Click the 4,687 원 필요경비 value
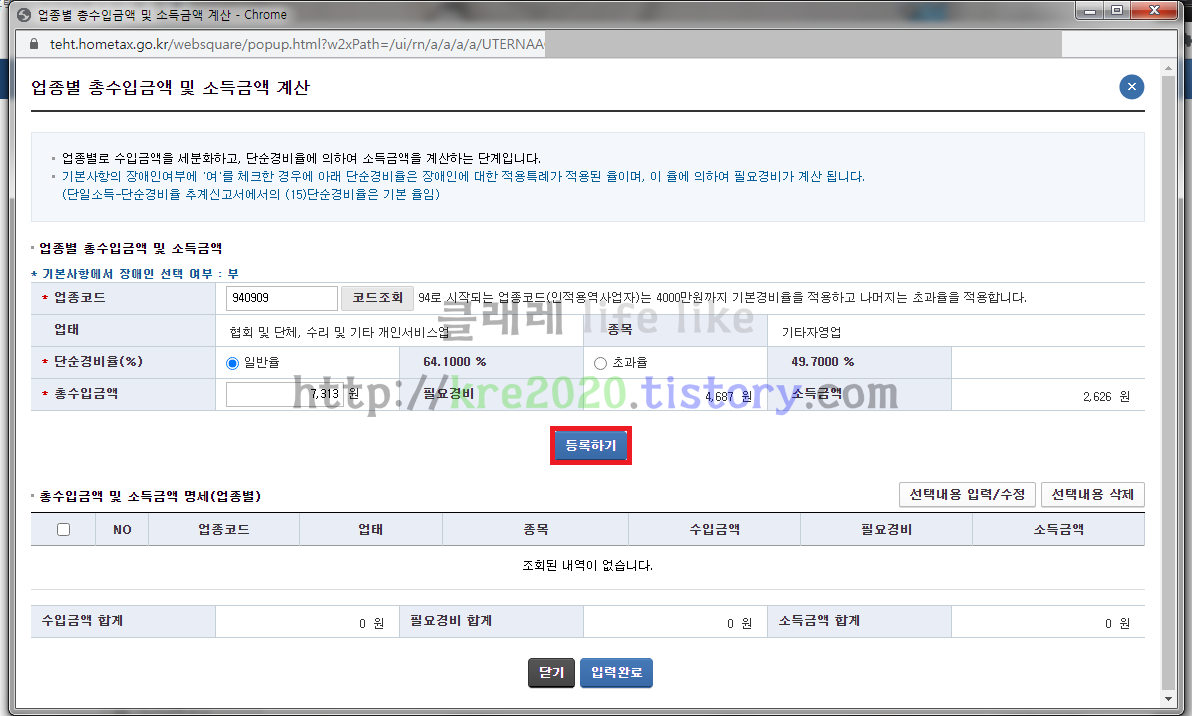1192x716 pixels. point(728,397)
